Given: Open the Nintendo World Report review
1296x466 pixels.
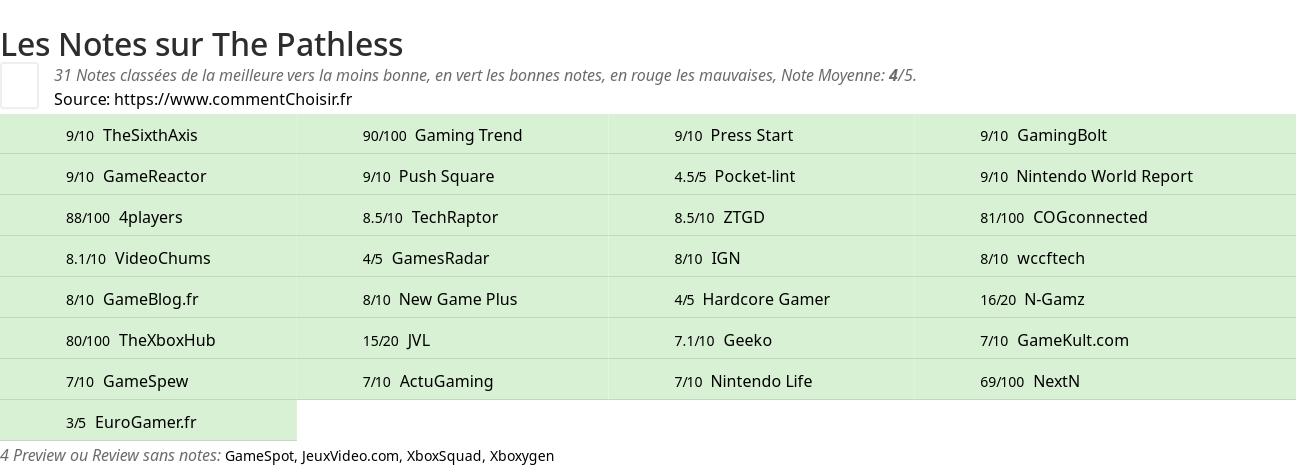Looking at the screenshot, I should [x=1105, y=176].
